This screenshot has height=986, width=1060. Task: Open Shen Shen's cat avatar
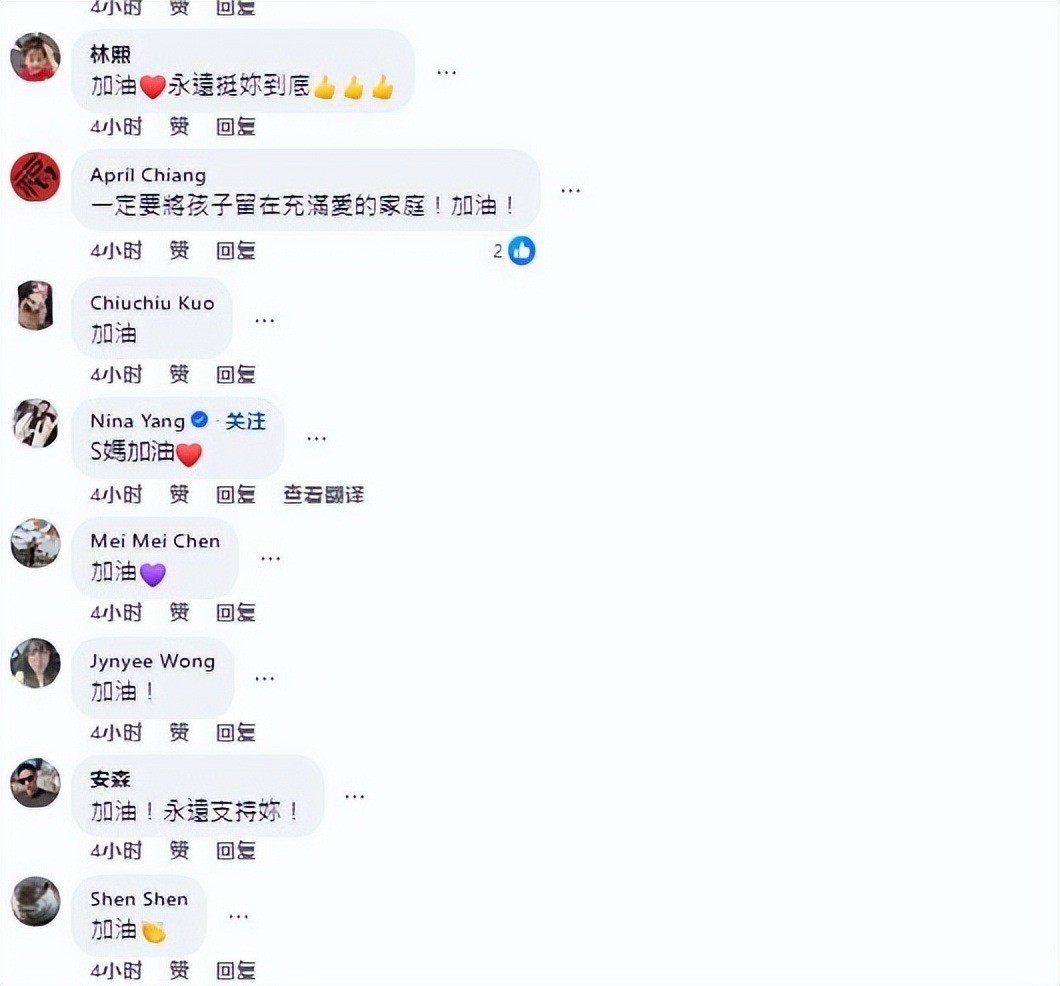coord(36,902)
